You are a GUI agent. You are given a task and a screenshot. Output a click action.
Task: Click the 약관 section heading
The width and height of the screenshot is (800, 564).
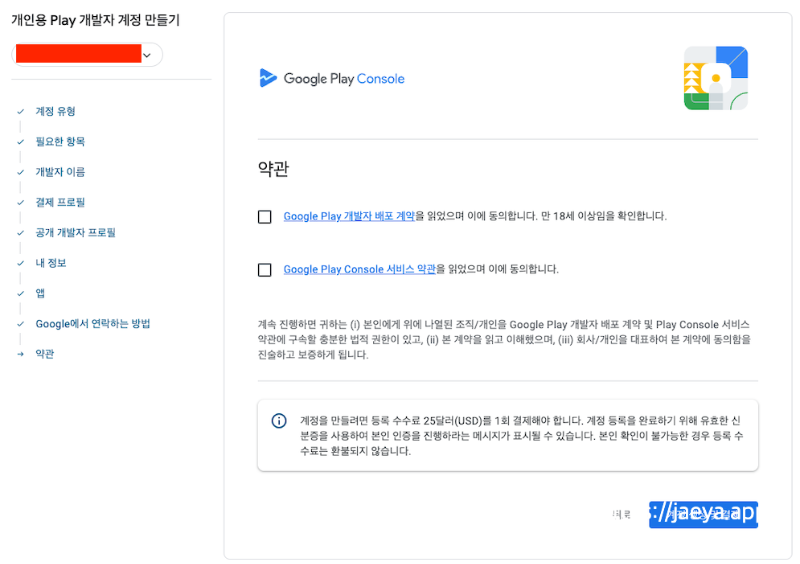273,168
